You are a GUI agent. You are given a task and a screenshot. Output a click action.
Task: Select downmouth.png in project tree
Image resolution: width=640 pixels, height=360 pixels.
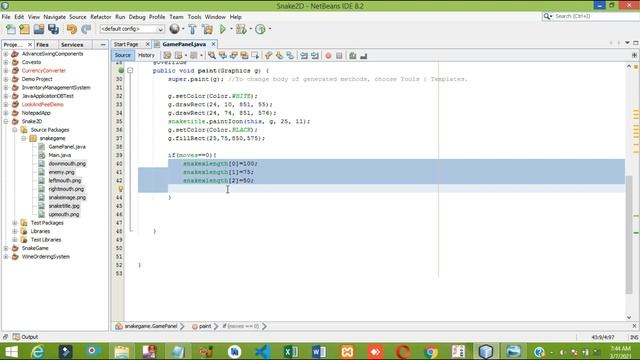point(67,164)
